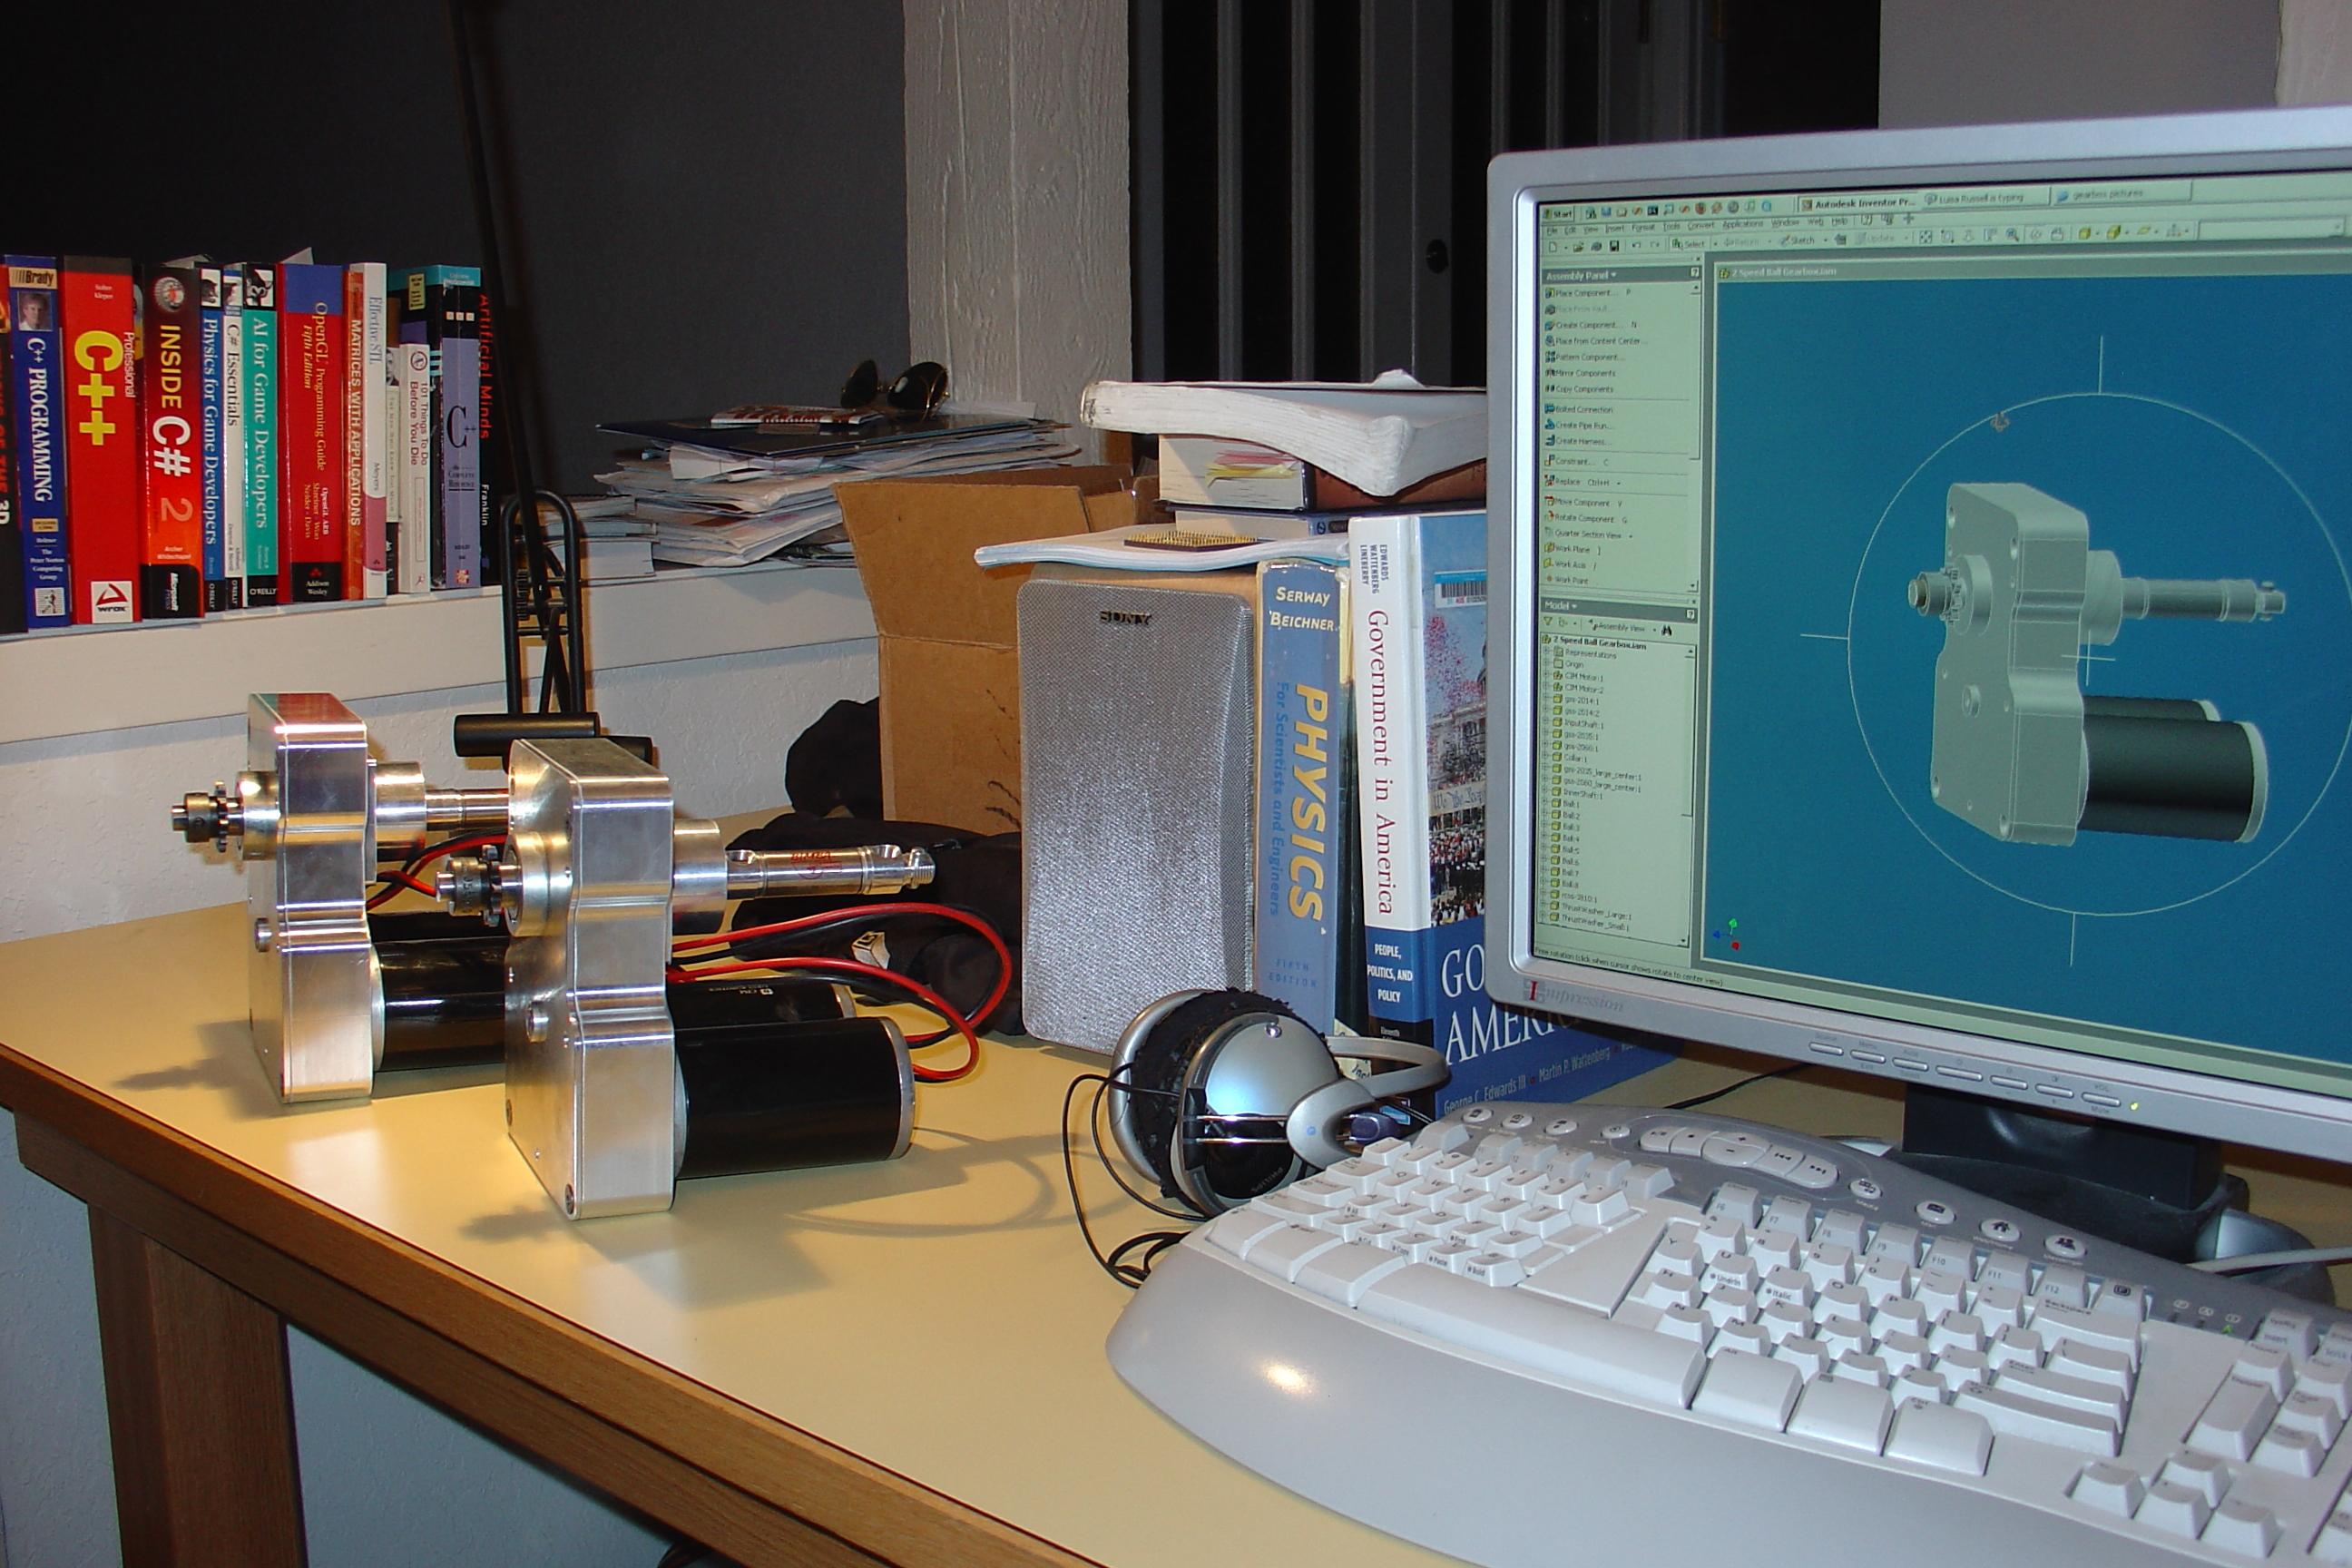Click the Save toolbar icon
Screen dimensions: 2352x1568
tap(1614, 246)
